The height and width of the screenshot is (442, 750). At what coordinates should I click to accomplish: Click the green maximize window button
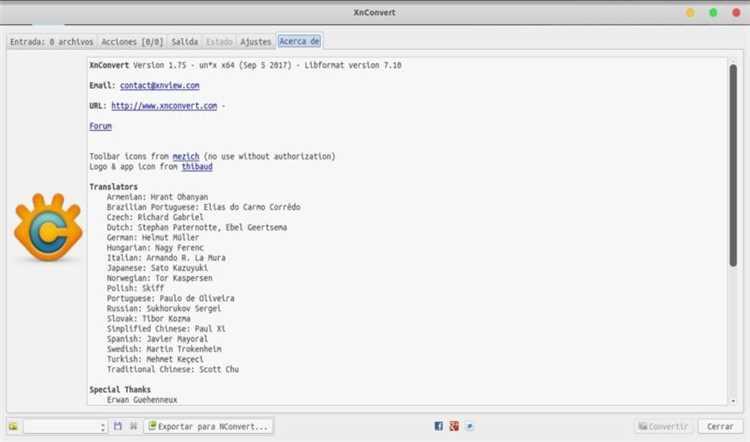[x=713, y=13]
